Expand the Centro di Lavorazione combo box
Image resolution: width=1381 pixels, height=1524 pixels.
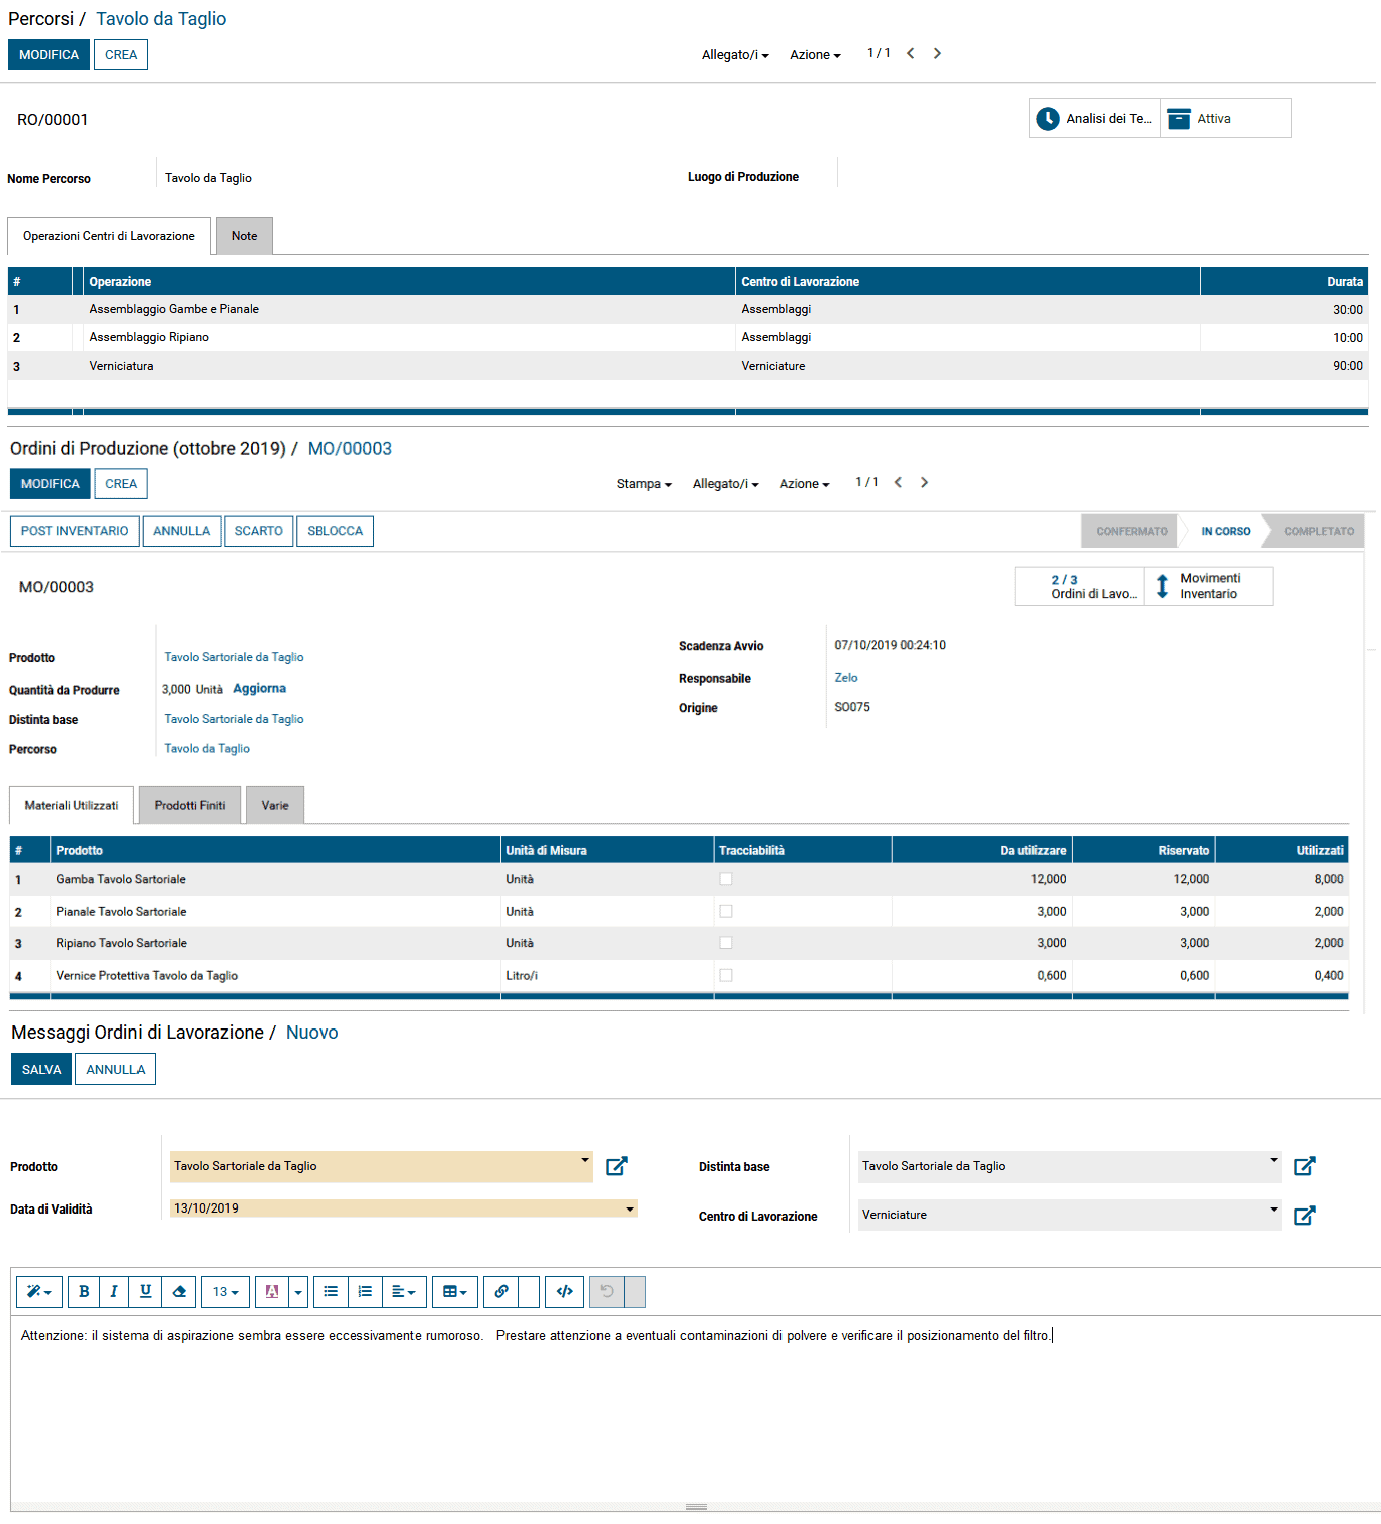pyautogui.click(x=1274, y=1209)
